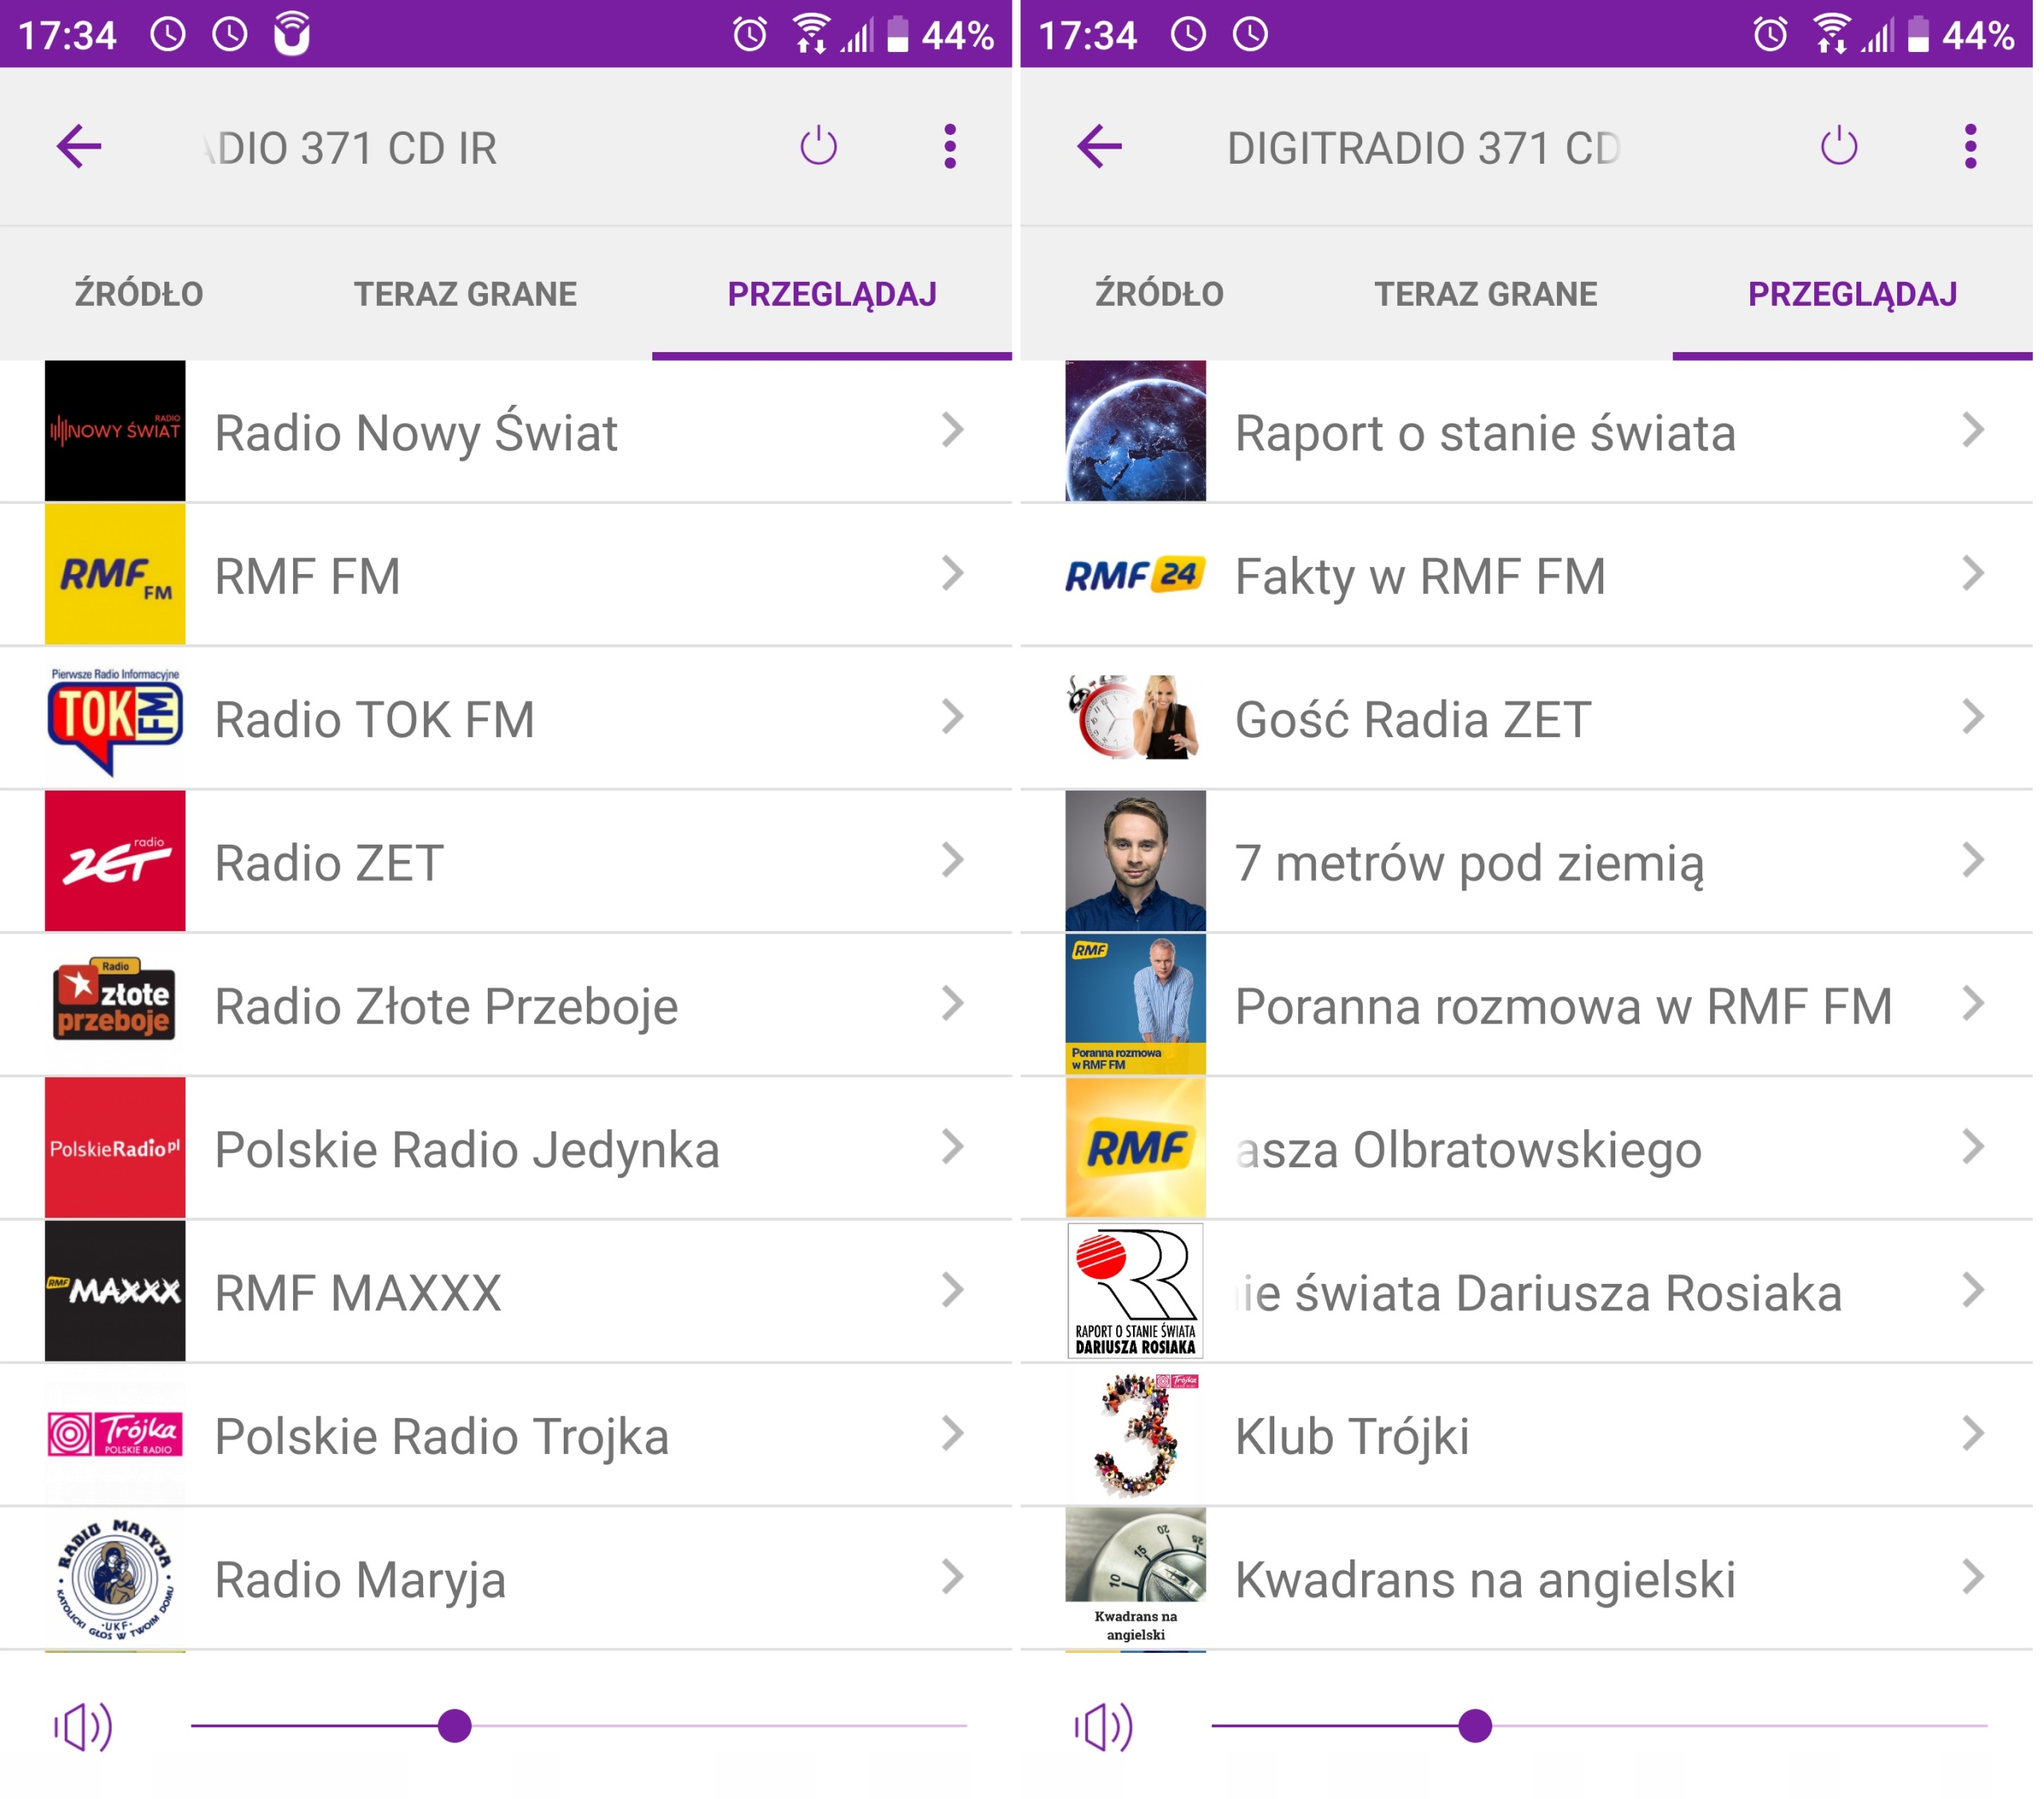2044x1799 pixels.
Task: Tap the power icon on the right screen
Action: coord(1838,146)
